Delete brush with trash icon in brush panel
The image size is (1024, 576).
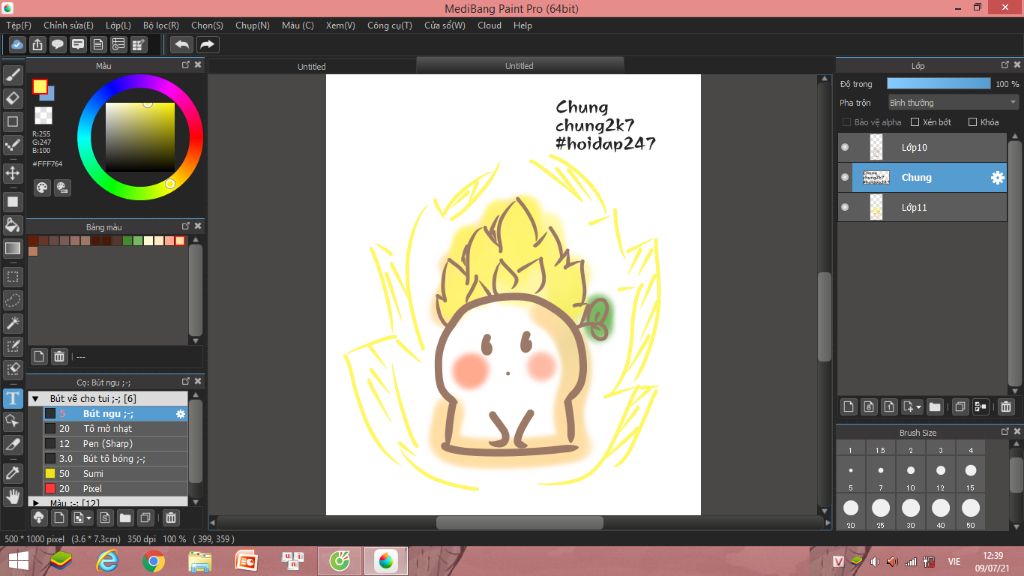point(170,518)
